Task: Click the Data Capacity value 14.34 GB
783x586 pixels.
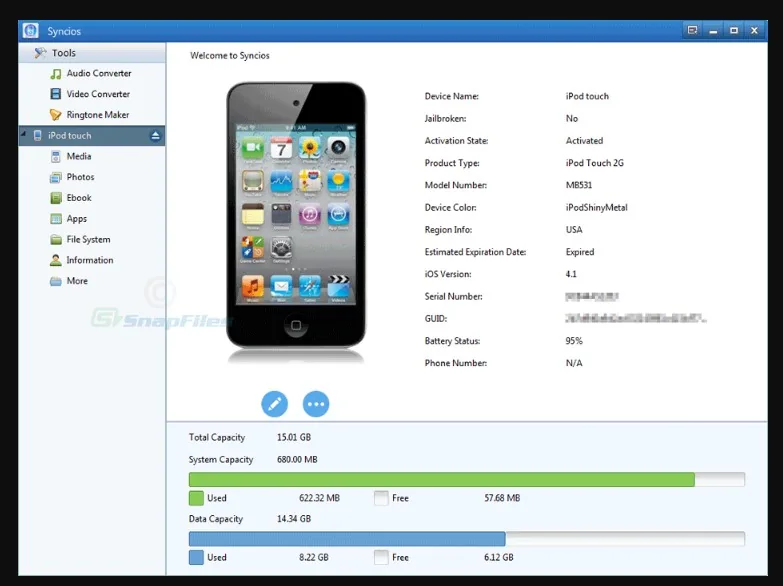Action: (294, 519)
